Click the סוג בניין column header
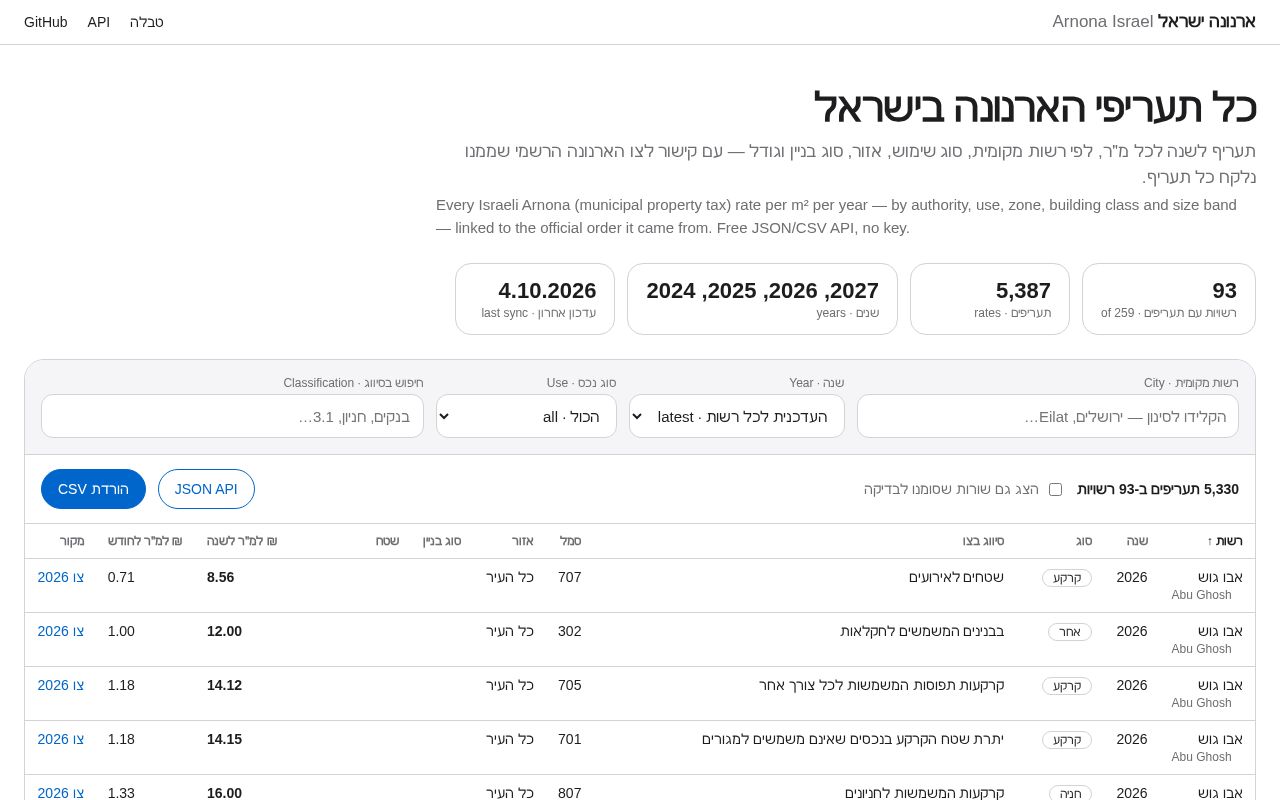The width and height of the screenshot is (1280, 800). [442, 541]
